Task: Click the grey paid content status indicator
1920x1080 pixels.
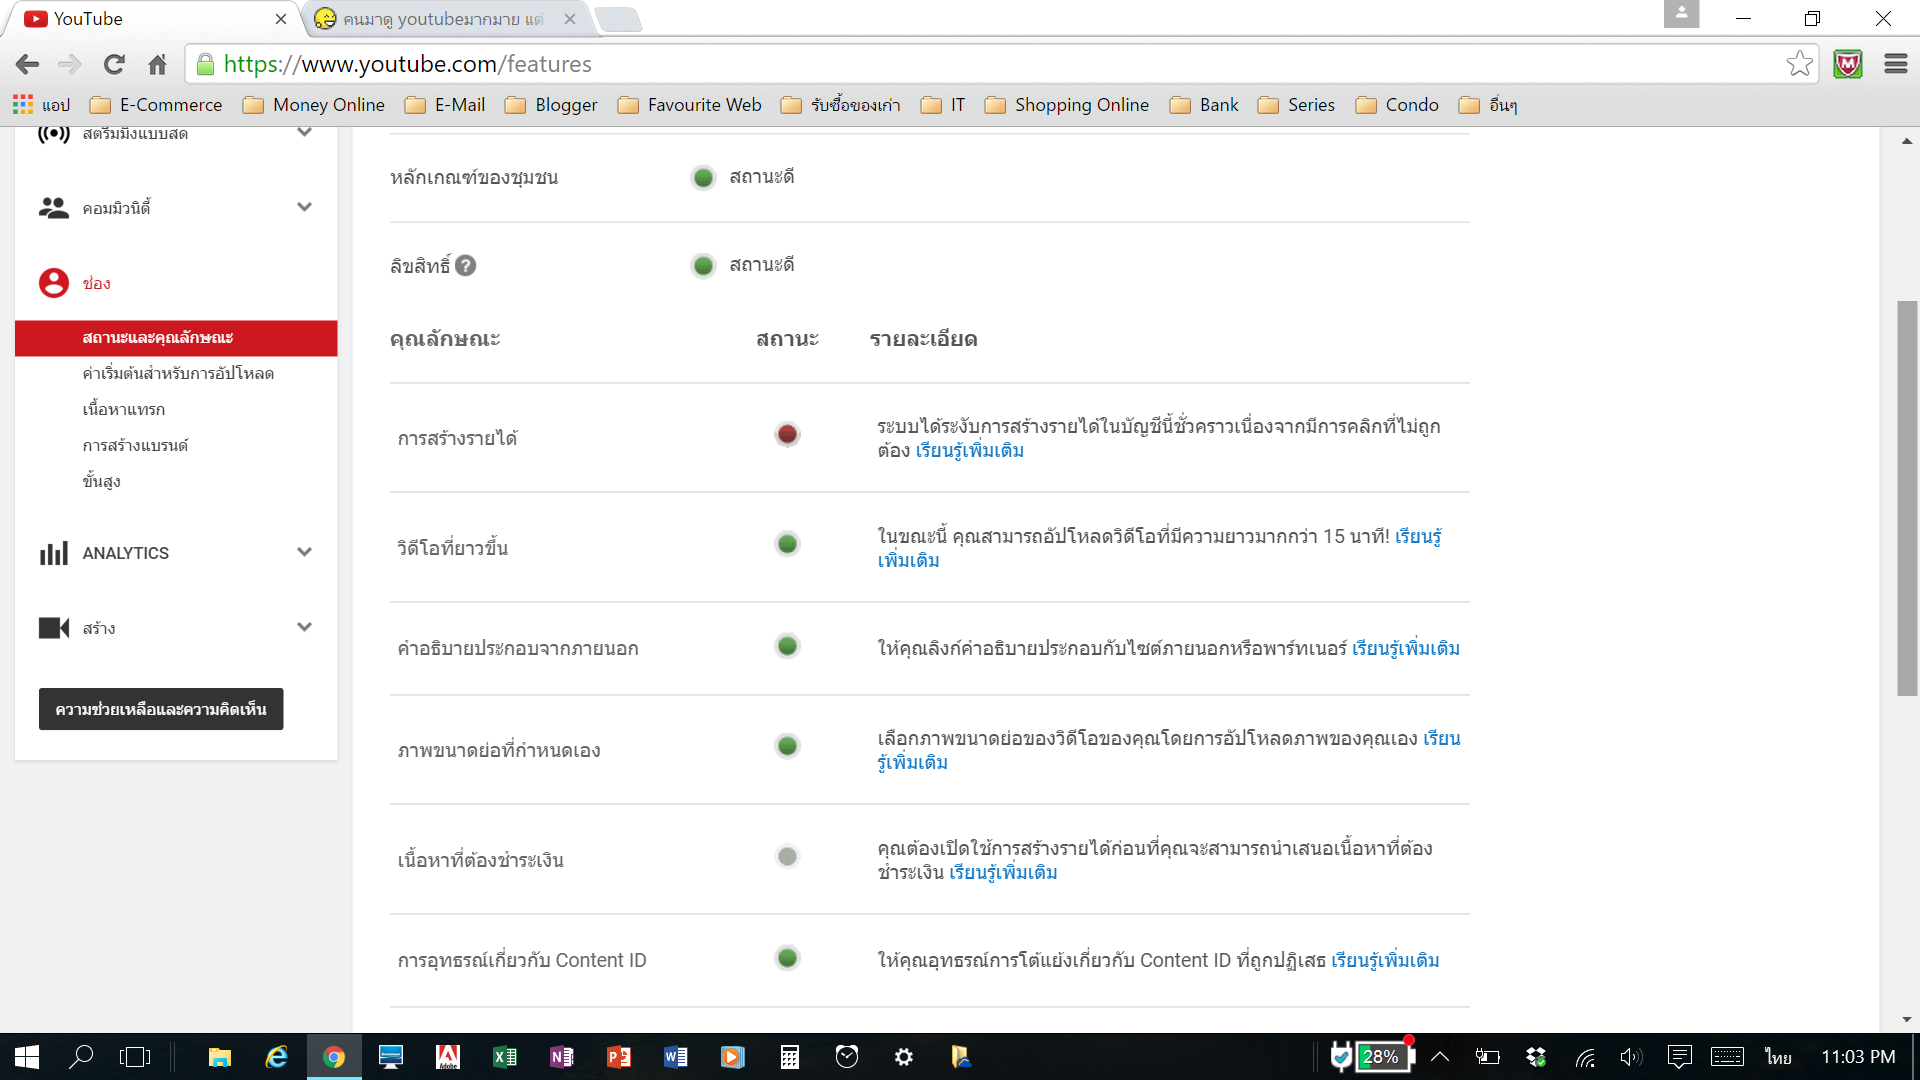Action: pyautogui.click(x=787, y=857)
